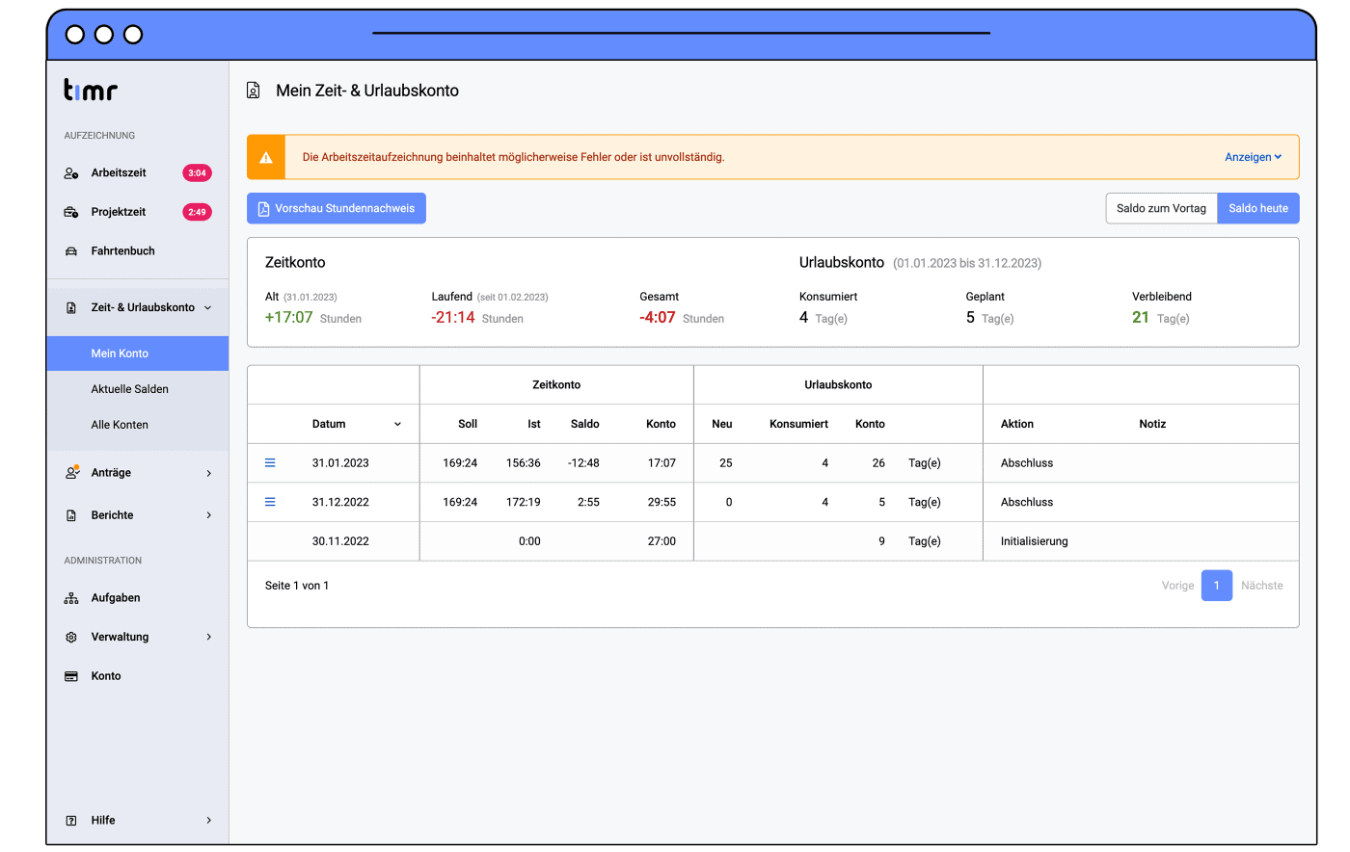
Task: Click Alt value +17:07
Action: [x=289, y=318]
